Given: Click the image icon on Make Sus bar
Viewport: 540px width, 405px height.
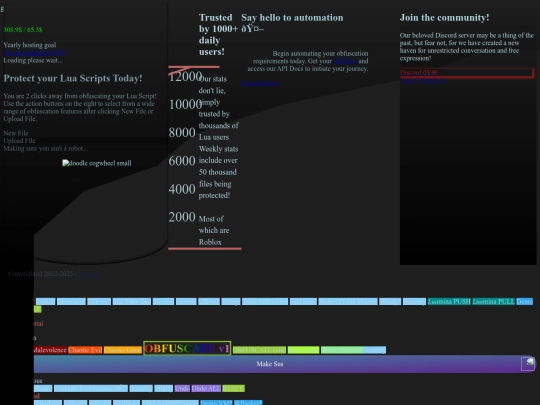Looking at the screenshot, I should [x=528, y=364].
